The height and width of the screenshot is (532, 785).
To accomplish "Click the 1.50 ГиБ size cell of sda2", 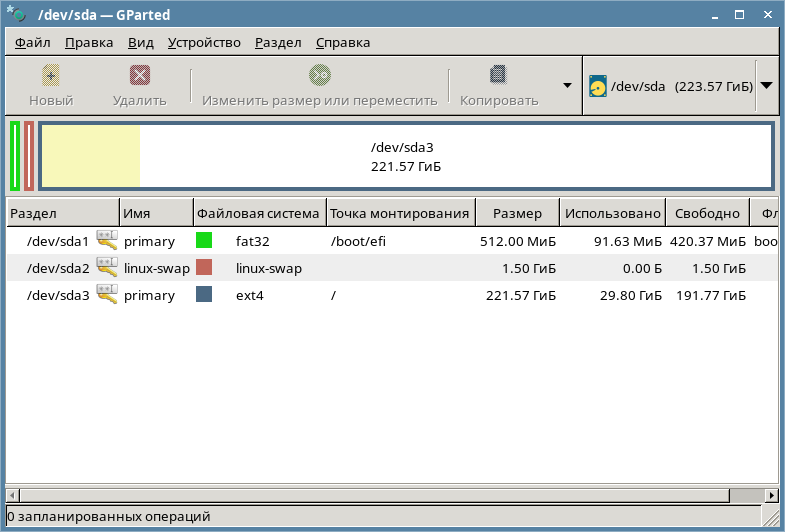I will tap(529, 268).
